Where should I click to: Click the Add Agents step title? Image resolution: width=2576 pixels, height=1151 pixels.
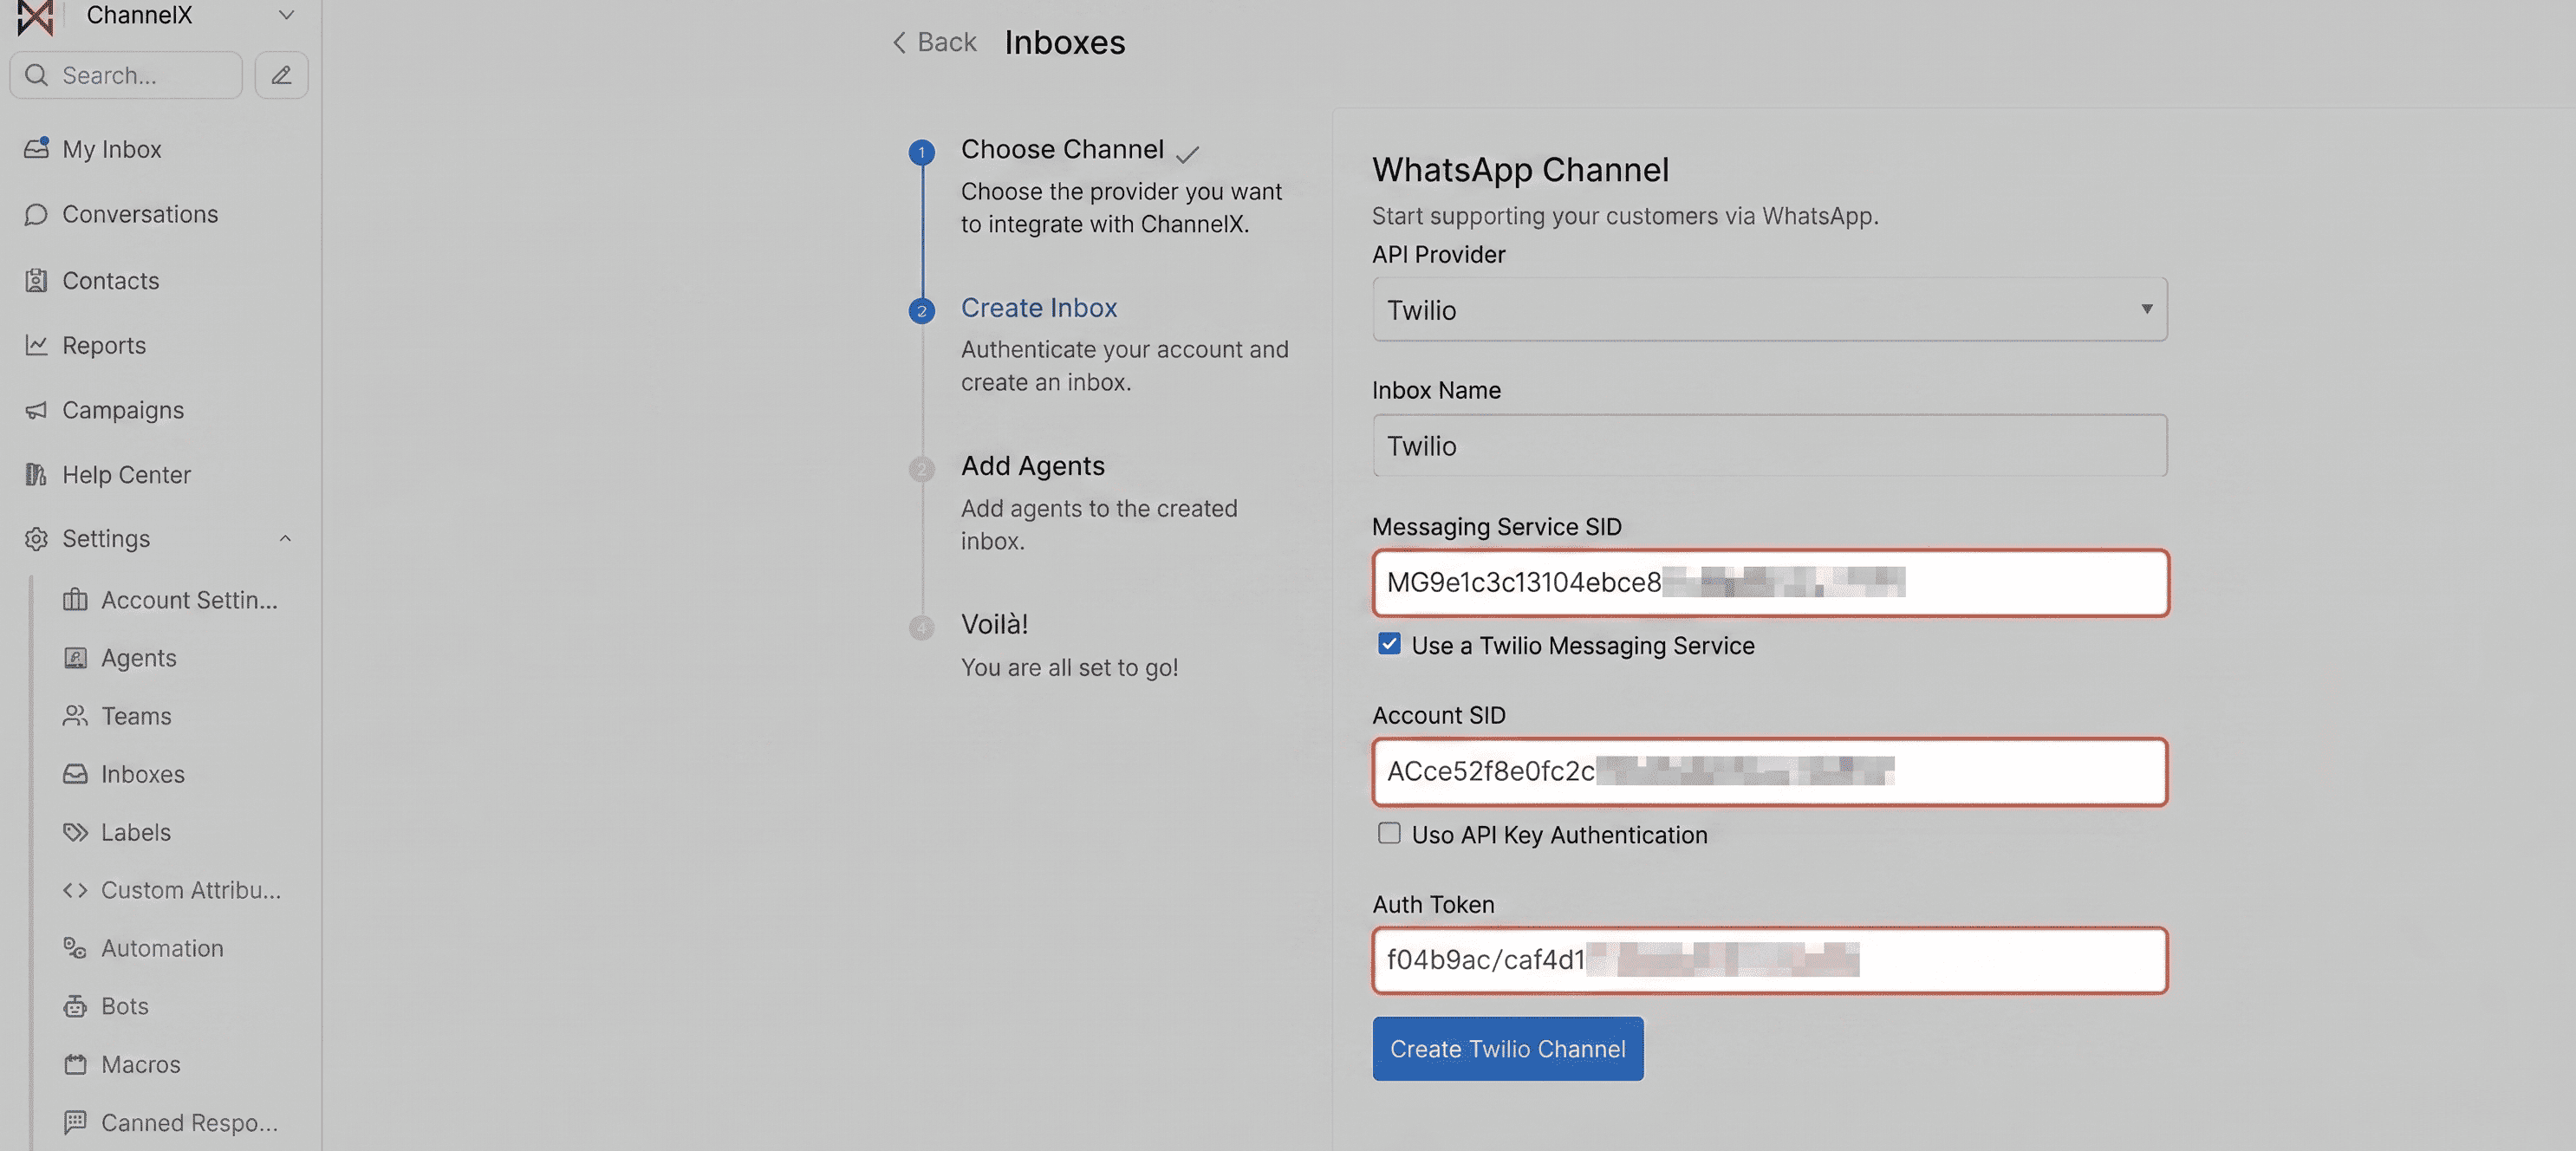1033,465
